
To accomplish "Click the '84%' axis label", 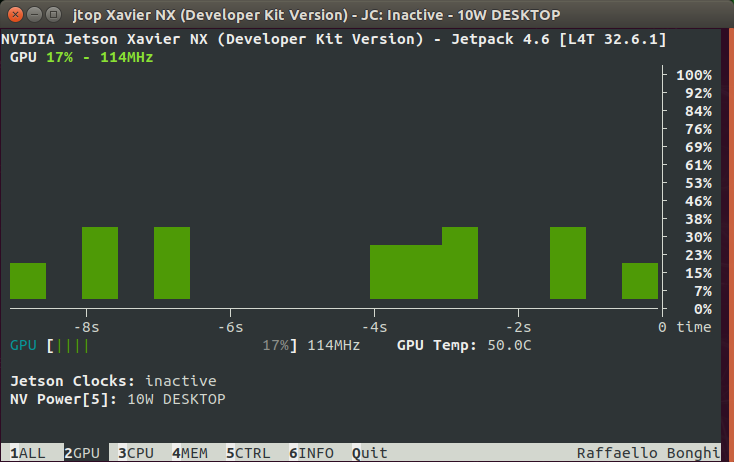I will [x=698, y=111].
